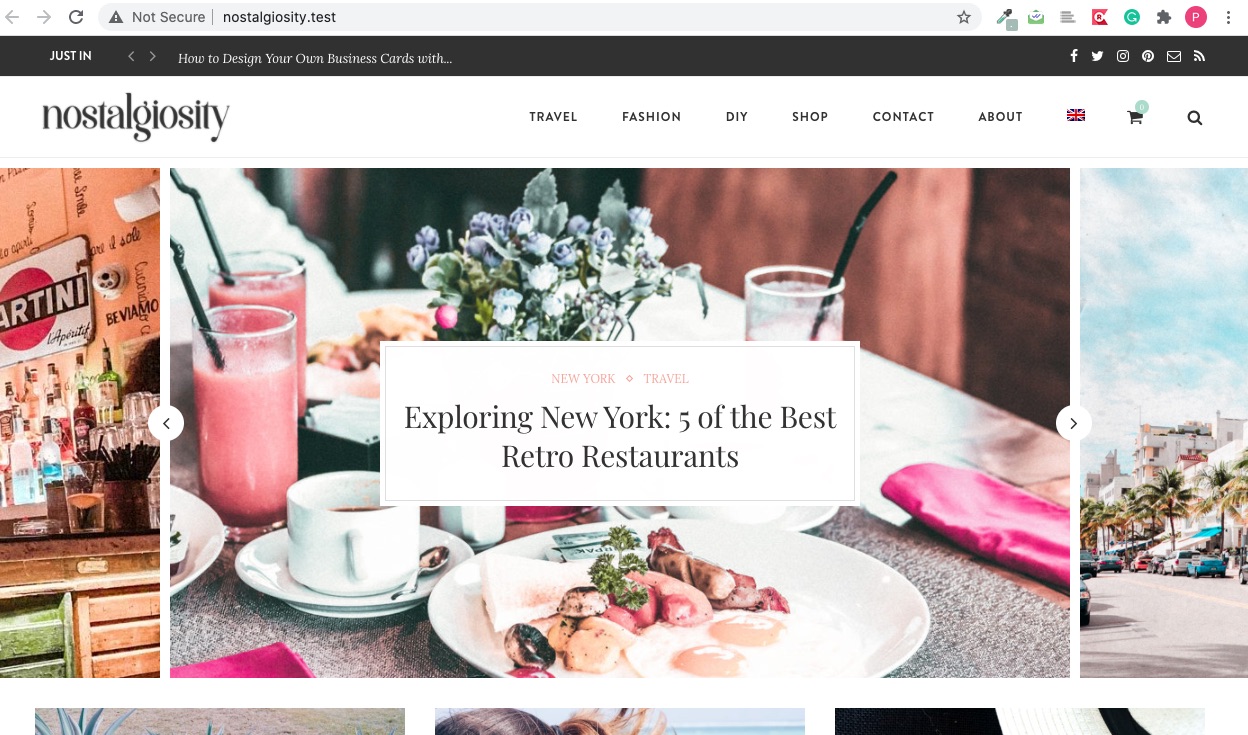The image size is (1248, 735).
Task: Go to previous slide with left arrow
Action: pos(166,423)
